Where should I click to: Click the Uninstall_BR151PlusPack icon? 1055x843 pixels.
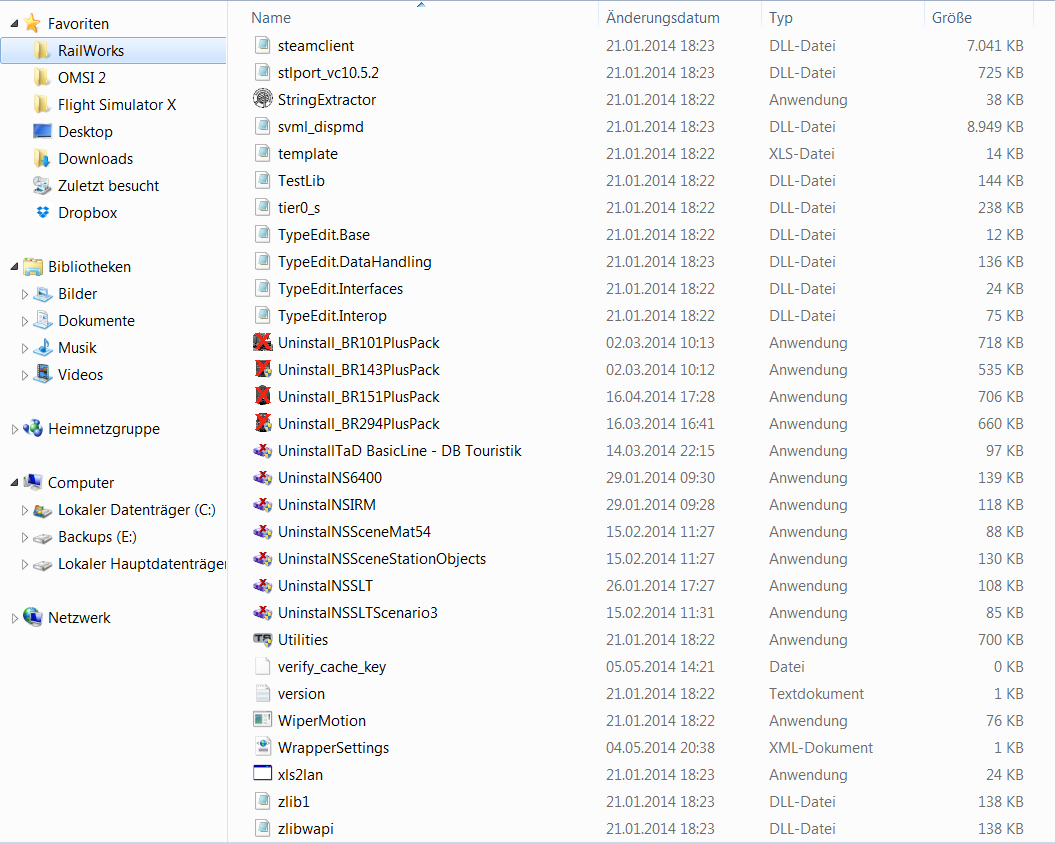click(262, 396)
